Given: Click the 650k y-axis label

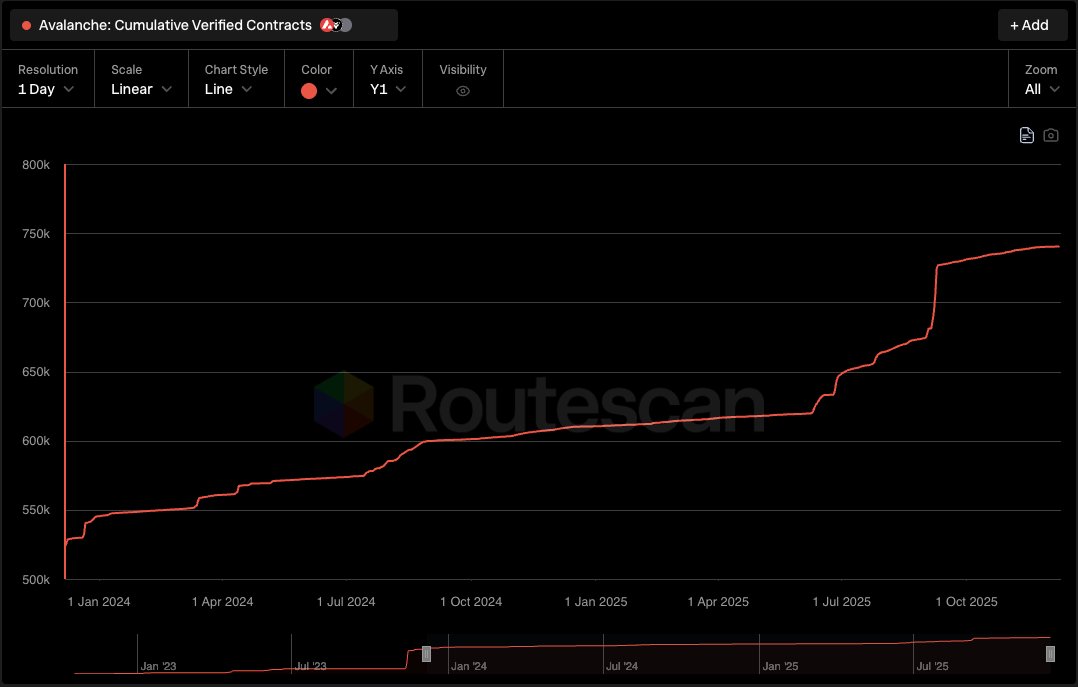Looking at the screenshot, I should [36, 372].
